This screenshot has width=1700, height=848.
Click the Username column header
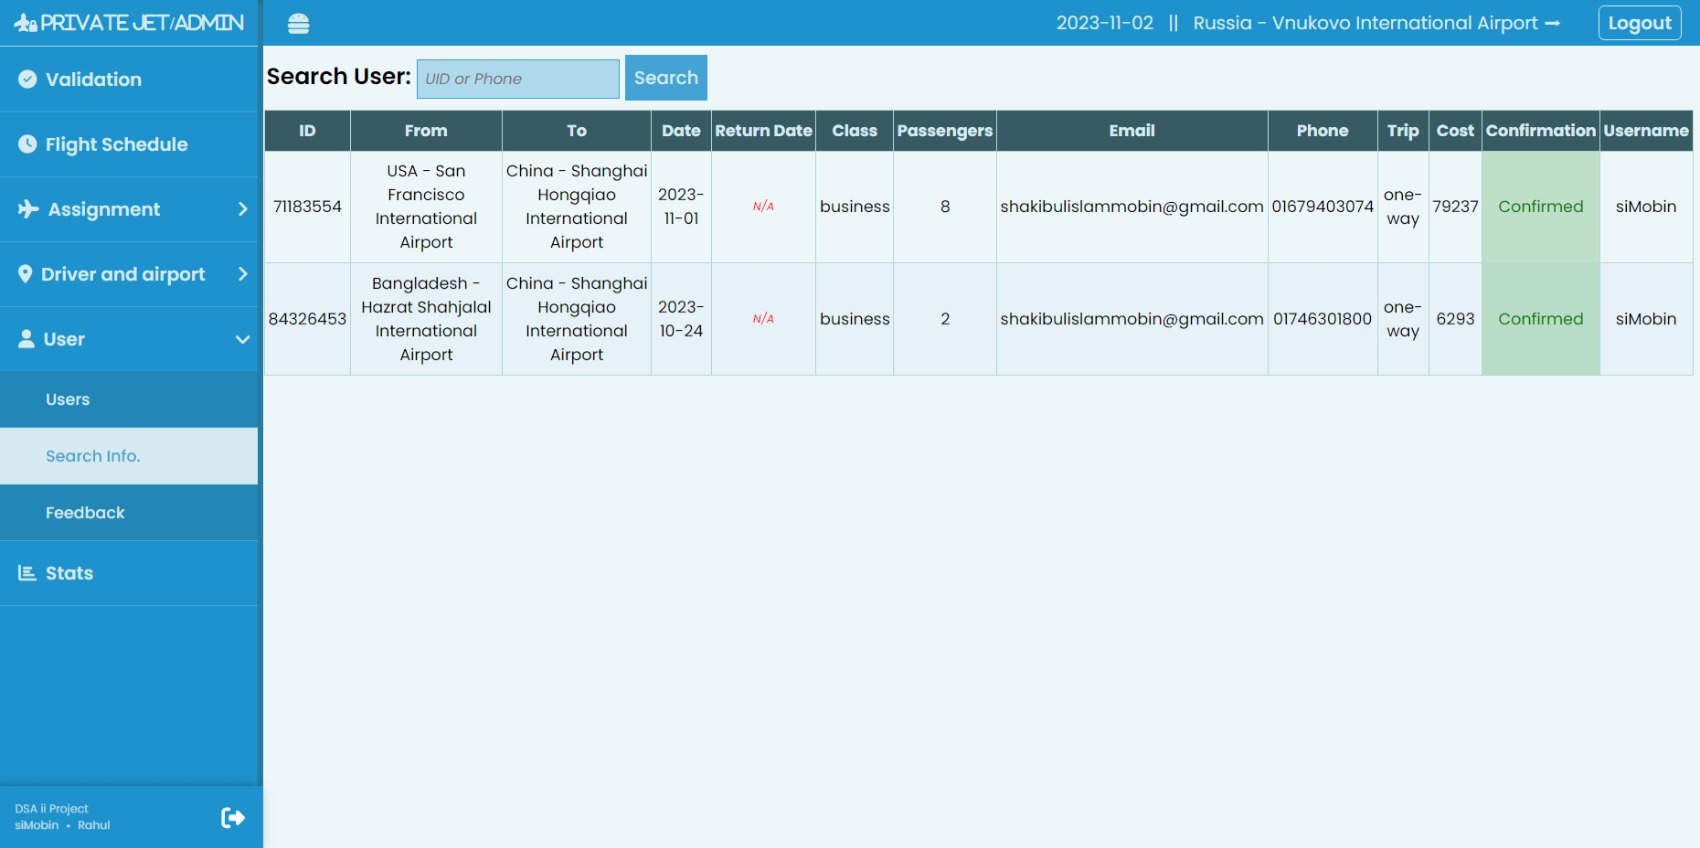pos(1646,131)
